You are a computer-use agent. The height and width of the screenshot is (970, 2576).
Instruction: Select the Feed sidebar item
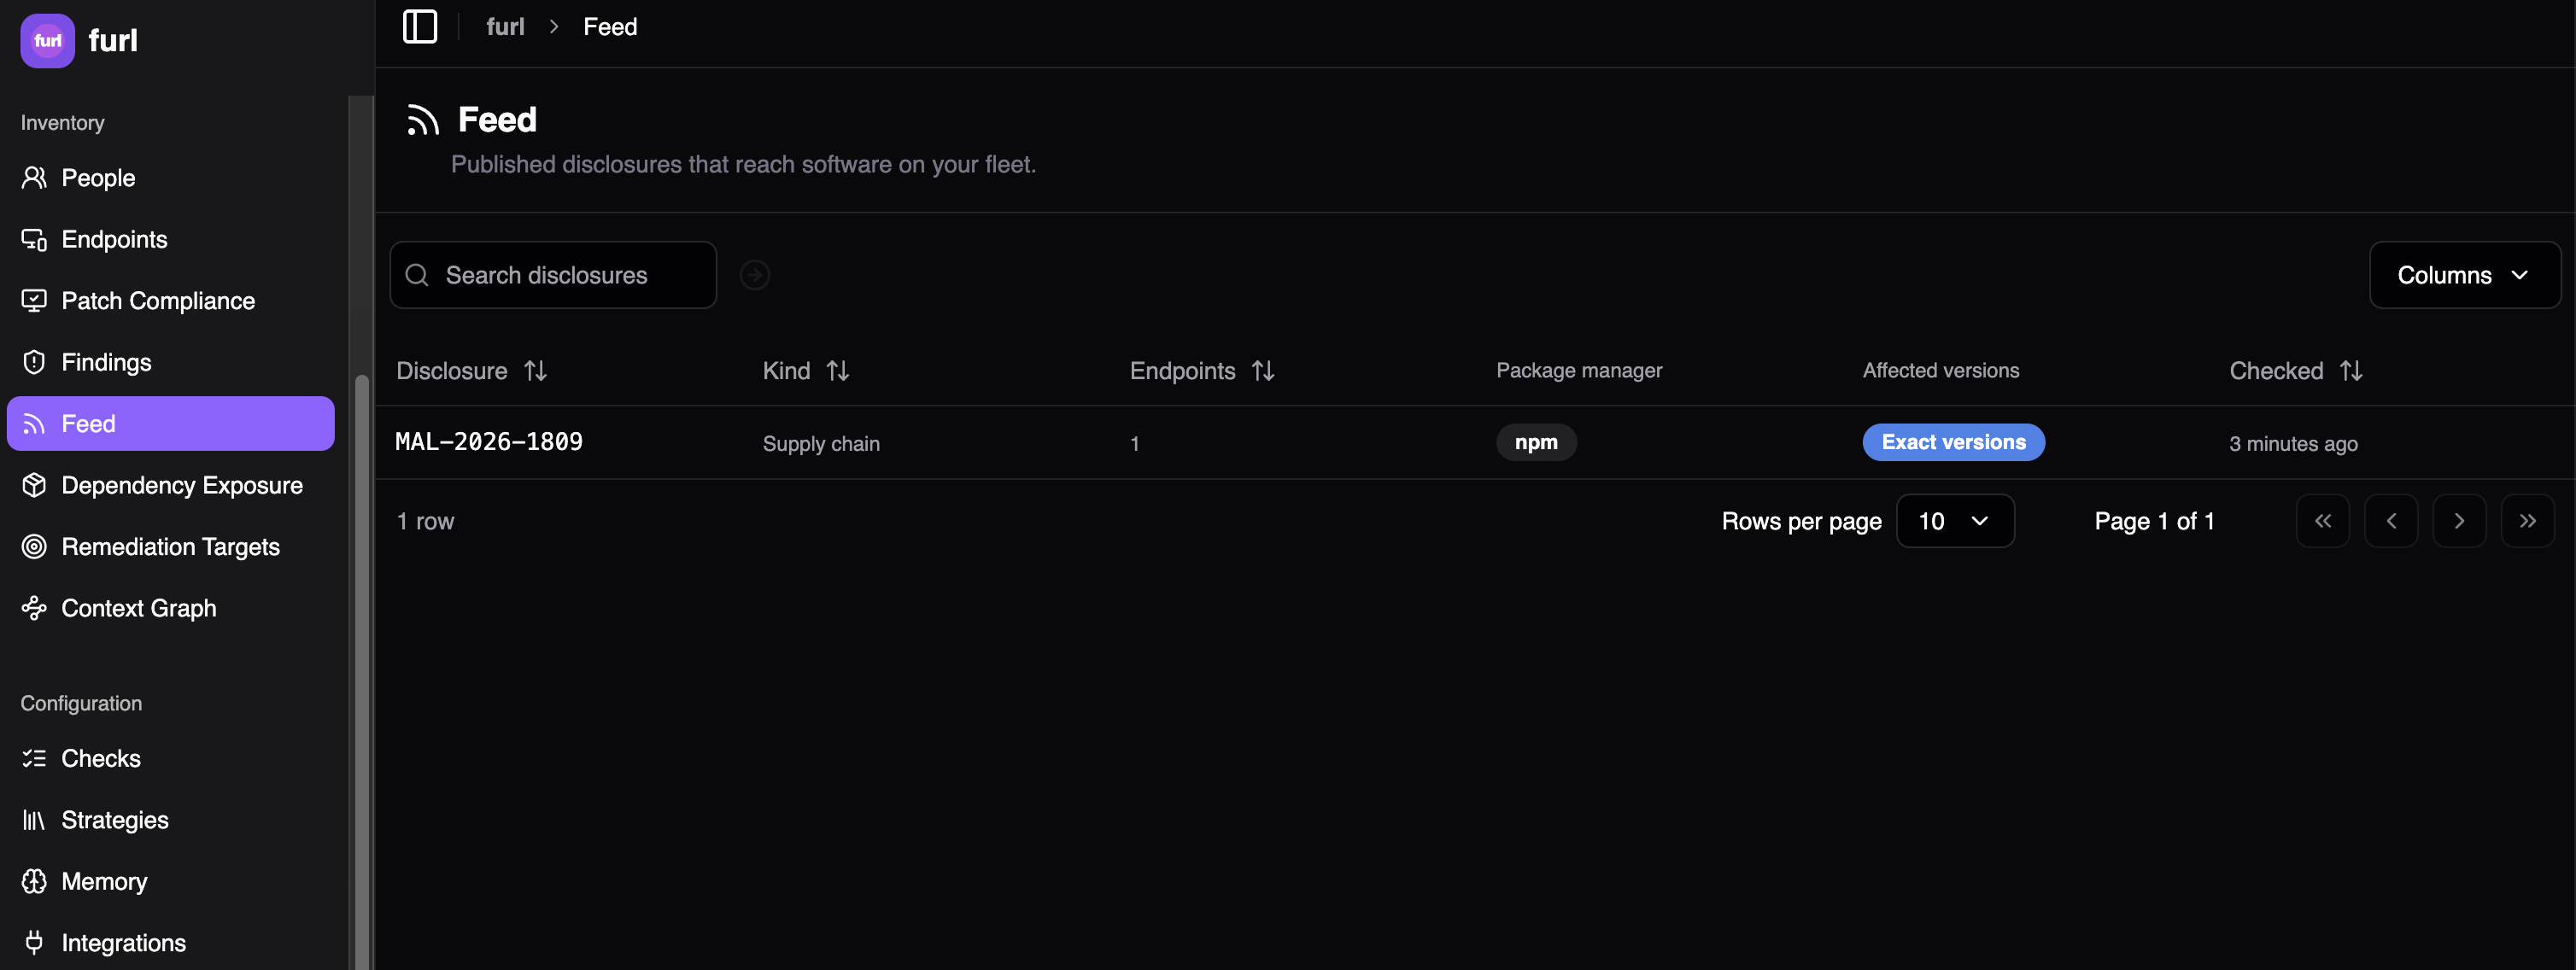click(x=170, y=424)
